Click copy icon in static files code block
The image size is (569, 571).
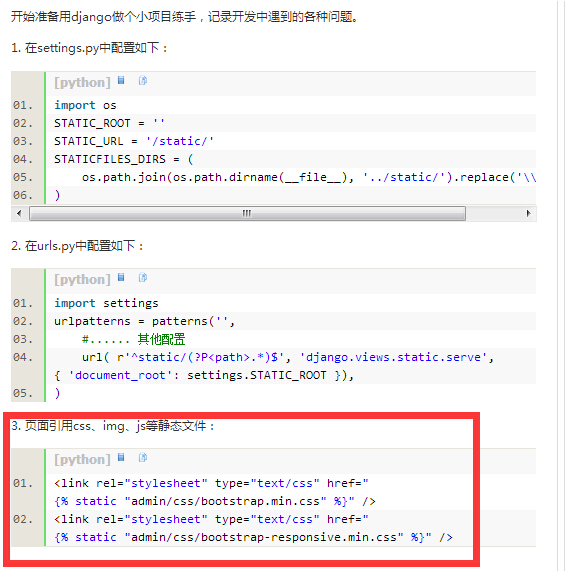click(x=143, y=457)
